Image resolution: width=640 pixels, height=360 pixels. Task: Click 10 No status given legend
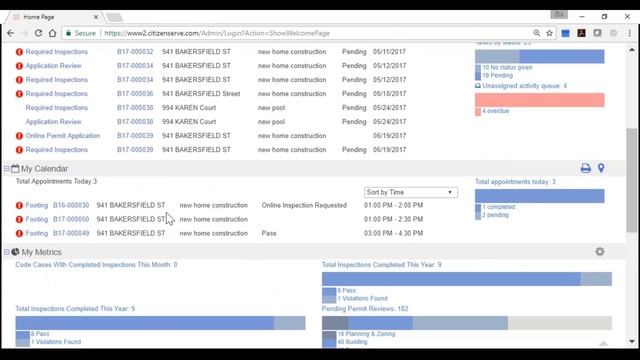(507, 67)
